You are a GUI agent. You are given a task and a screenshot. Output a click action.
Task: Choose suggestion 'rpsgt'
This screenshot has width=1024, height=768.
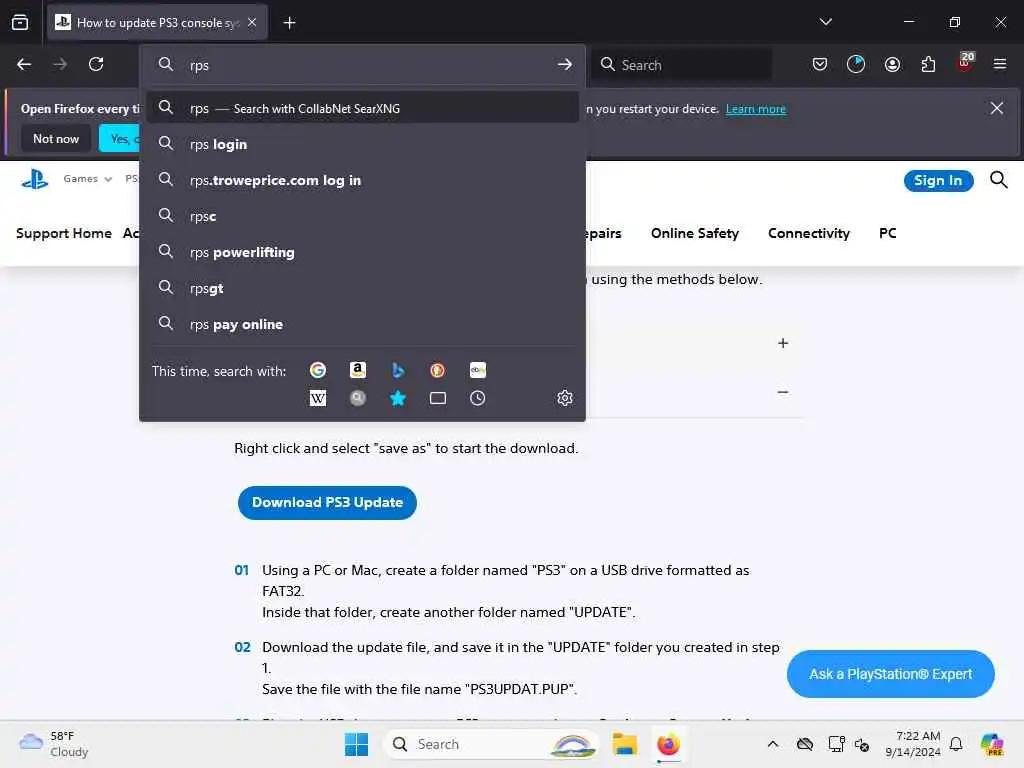(362, 288)
